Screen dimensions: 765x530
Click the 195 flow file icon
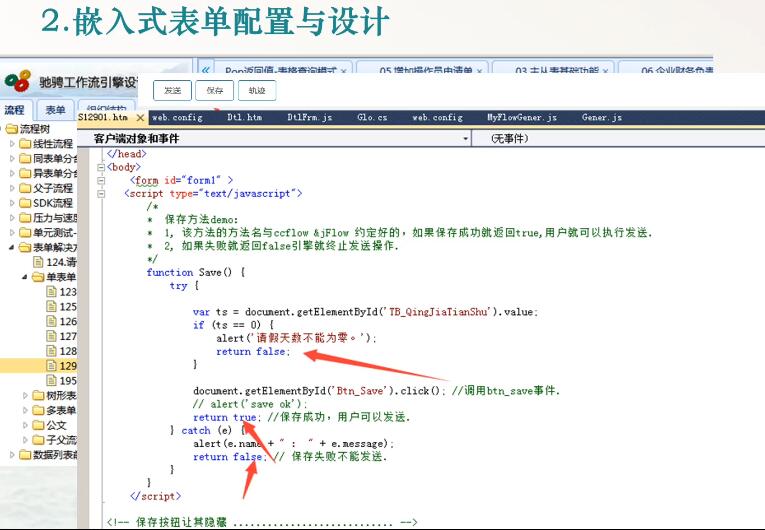click(x=51, y=380)
